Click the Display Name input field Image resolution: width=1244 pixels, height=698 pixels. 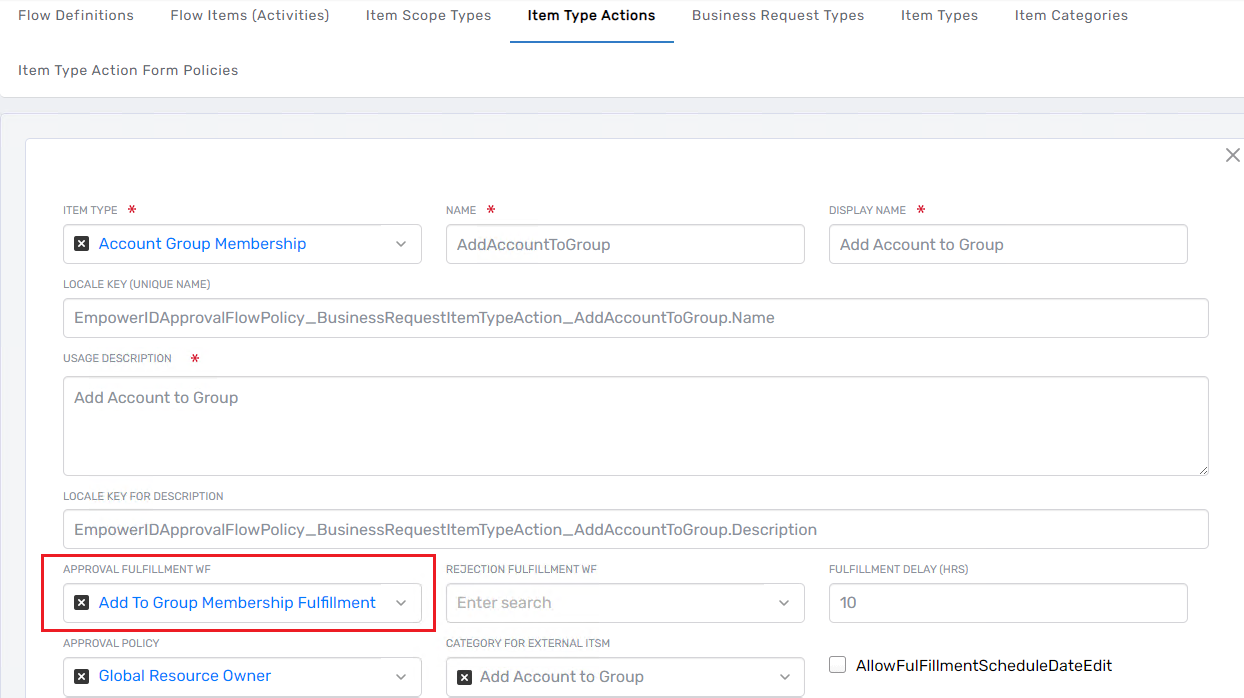tap(1008, 244)
